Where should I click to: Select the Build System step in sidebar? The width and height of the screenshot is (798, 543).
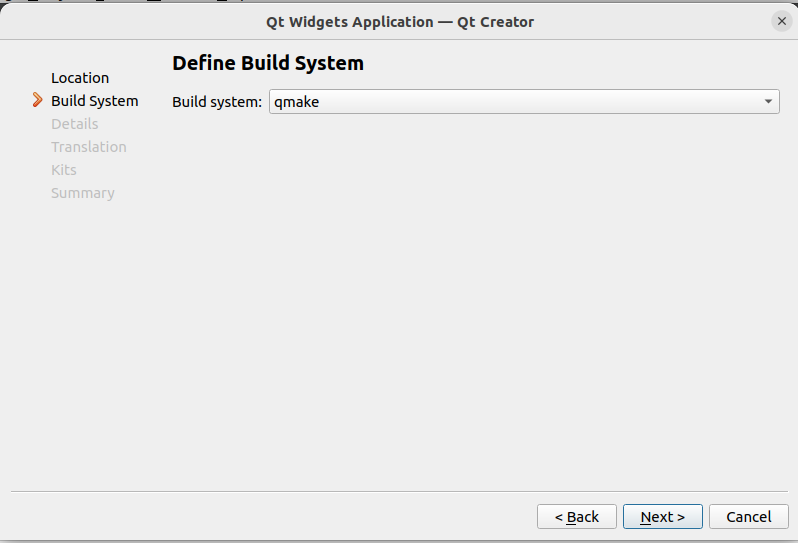[x=94, y=101]
